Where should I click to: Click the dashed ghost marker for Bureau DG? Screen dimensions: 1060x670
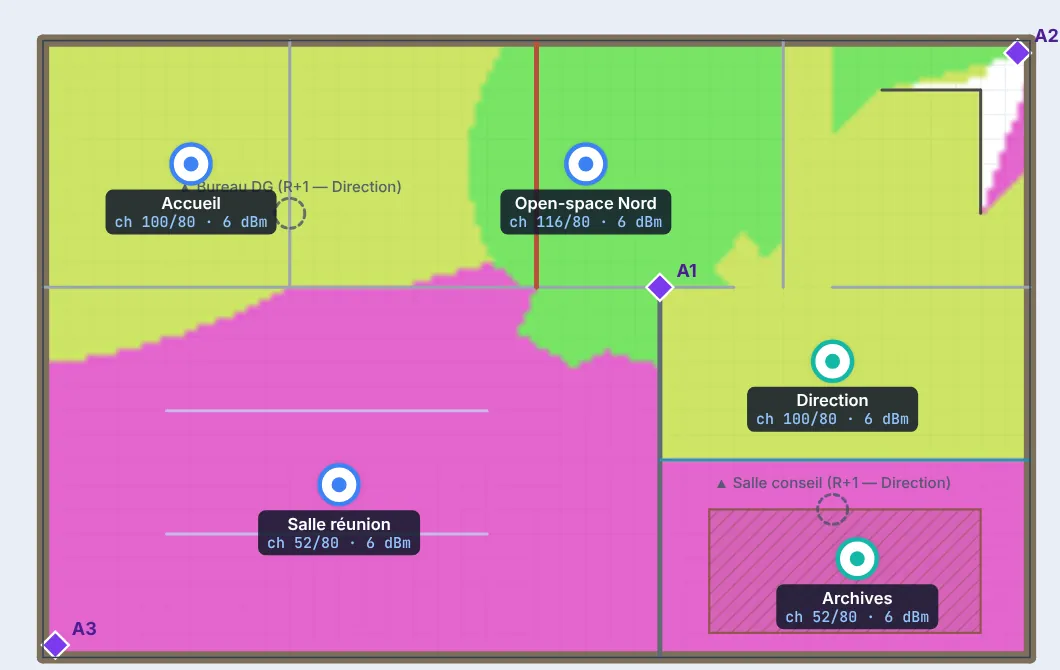(x=290, y=214)
